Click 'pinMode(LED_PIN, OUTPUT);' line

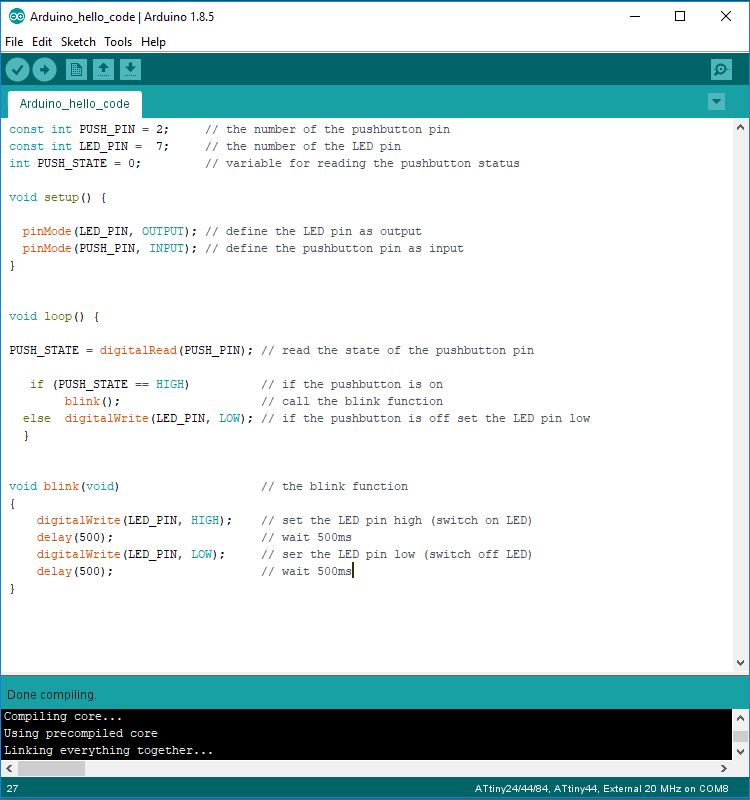110,232
